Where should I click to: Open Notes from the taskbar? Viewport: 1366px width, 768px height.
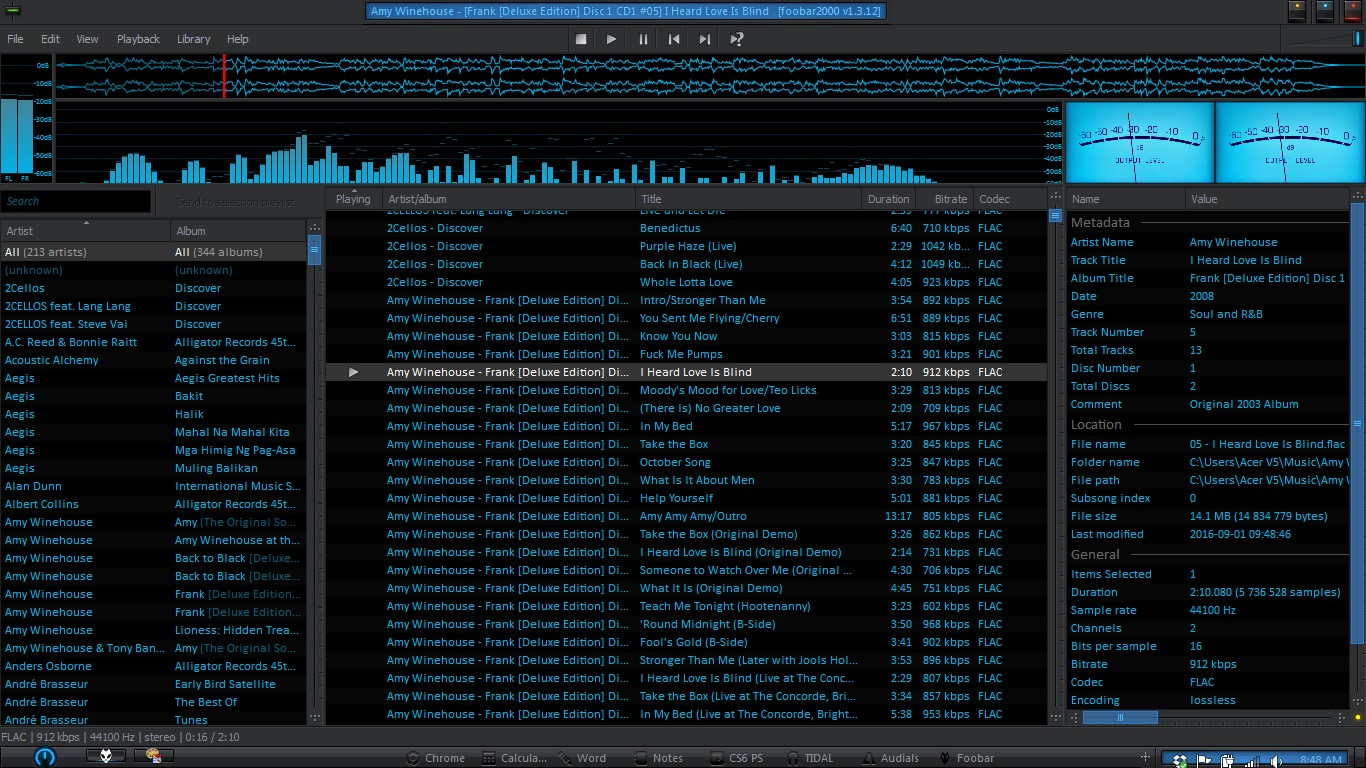point(658,758)
